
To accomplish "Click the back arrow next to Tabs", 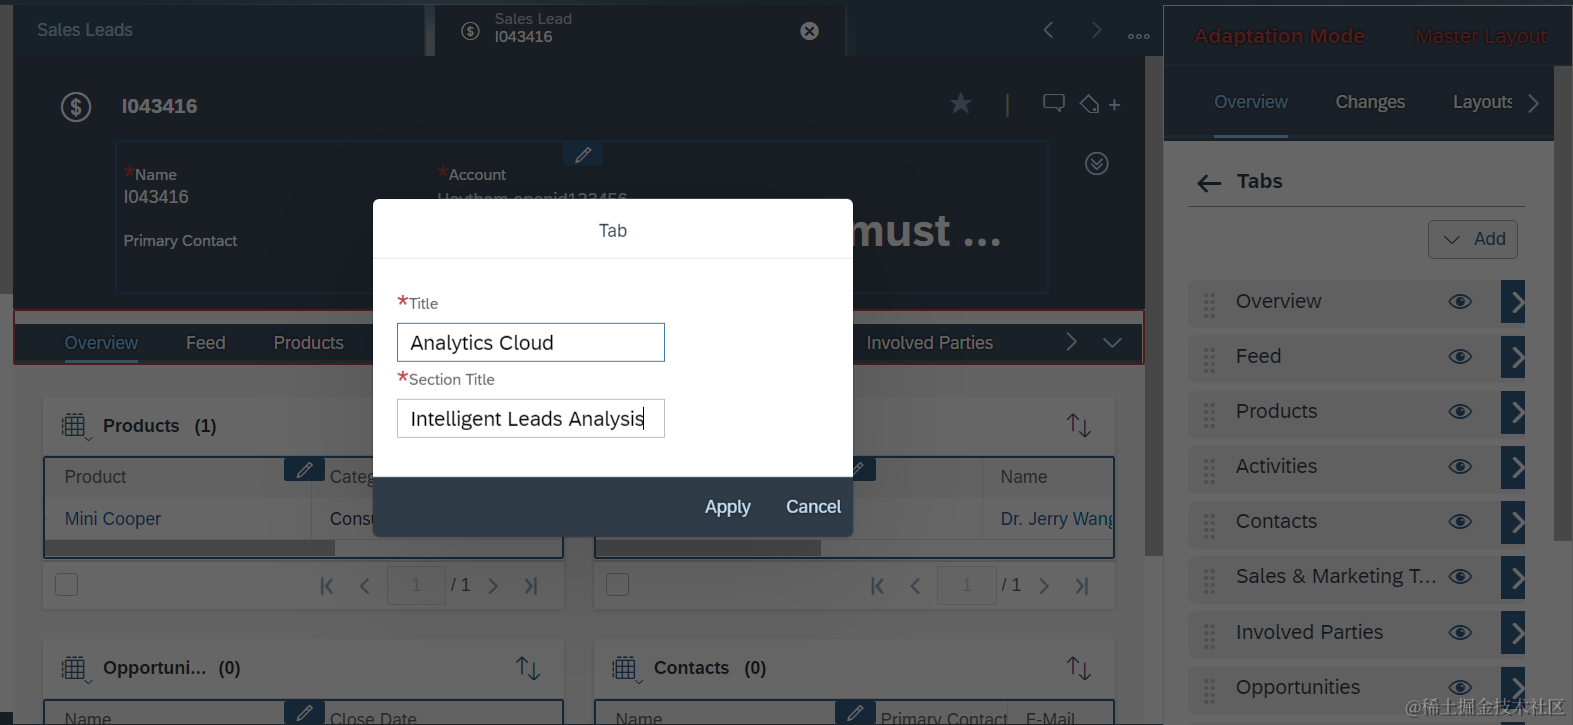I will pyautogui.click(x=1209, y=182).
